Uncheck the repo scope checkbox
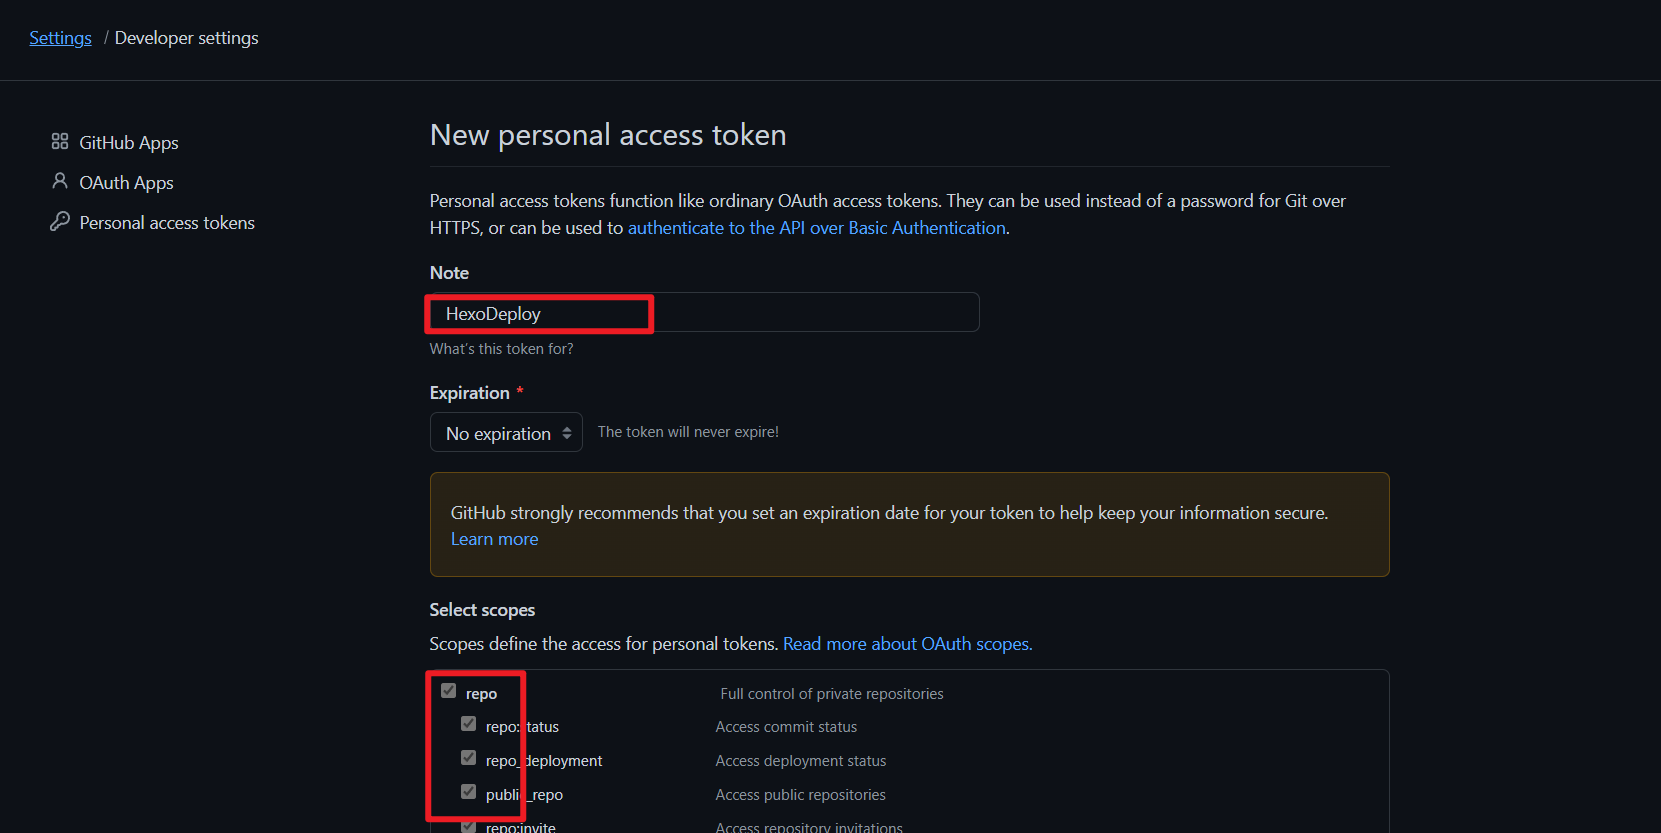The width and height of the screenshot is (1661, 833). tap(449, 691)
